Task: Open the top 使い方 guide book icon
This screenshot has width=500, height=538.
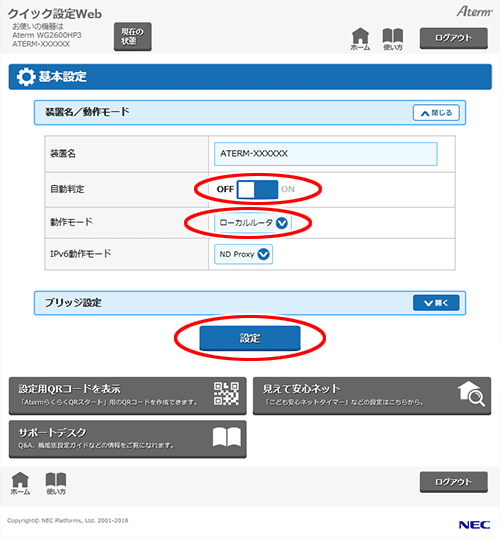Action: coord(393,39)
